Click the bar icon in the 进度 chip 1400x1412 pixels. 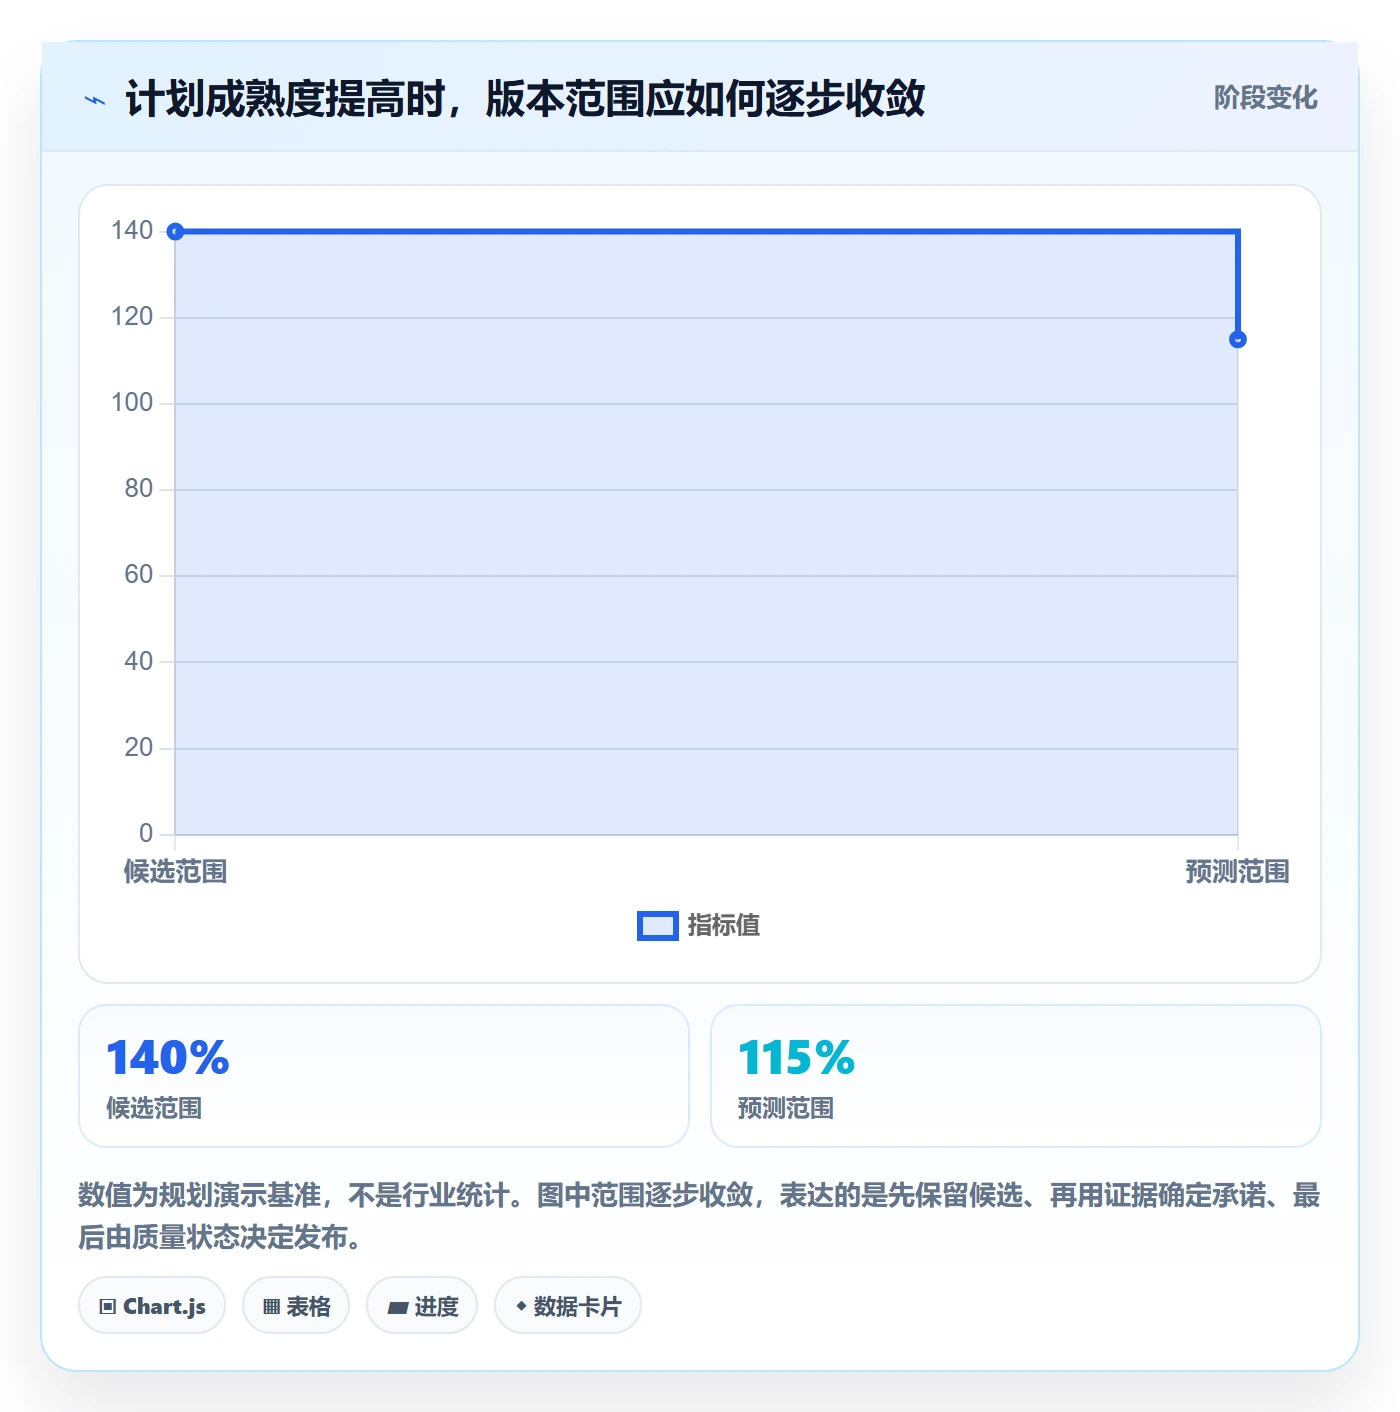click(x=397, y=1307)
